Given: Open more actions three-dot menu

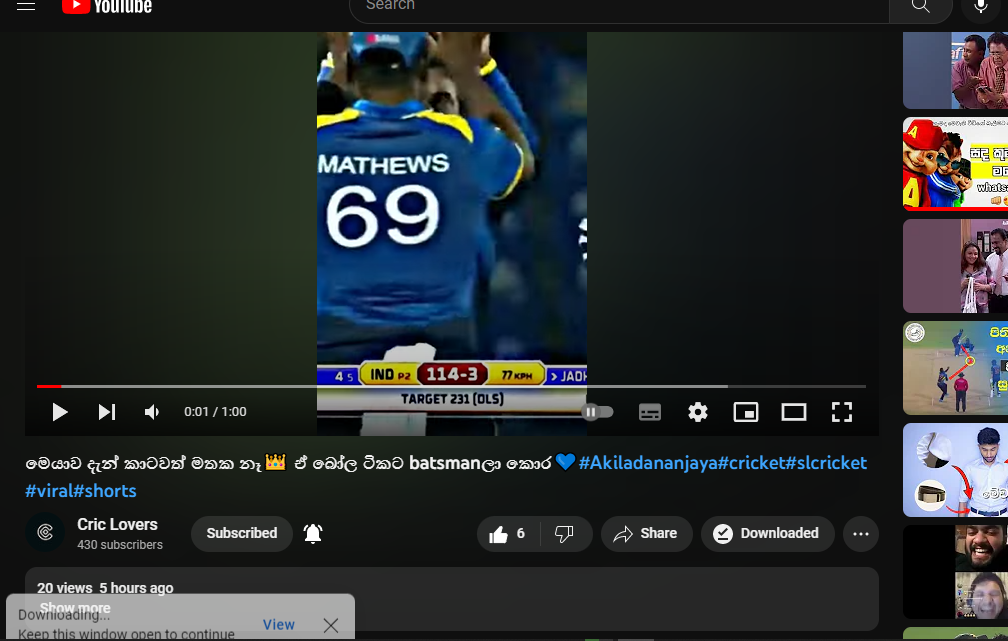Looking at the screenshot, I should click(x=861, y=534).
